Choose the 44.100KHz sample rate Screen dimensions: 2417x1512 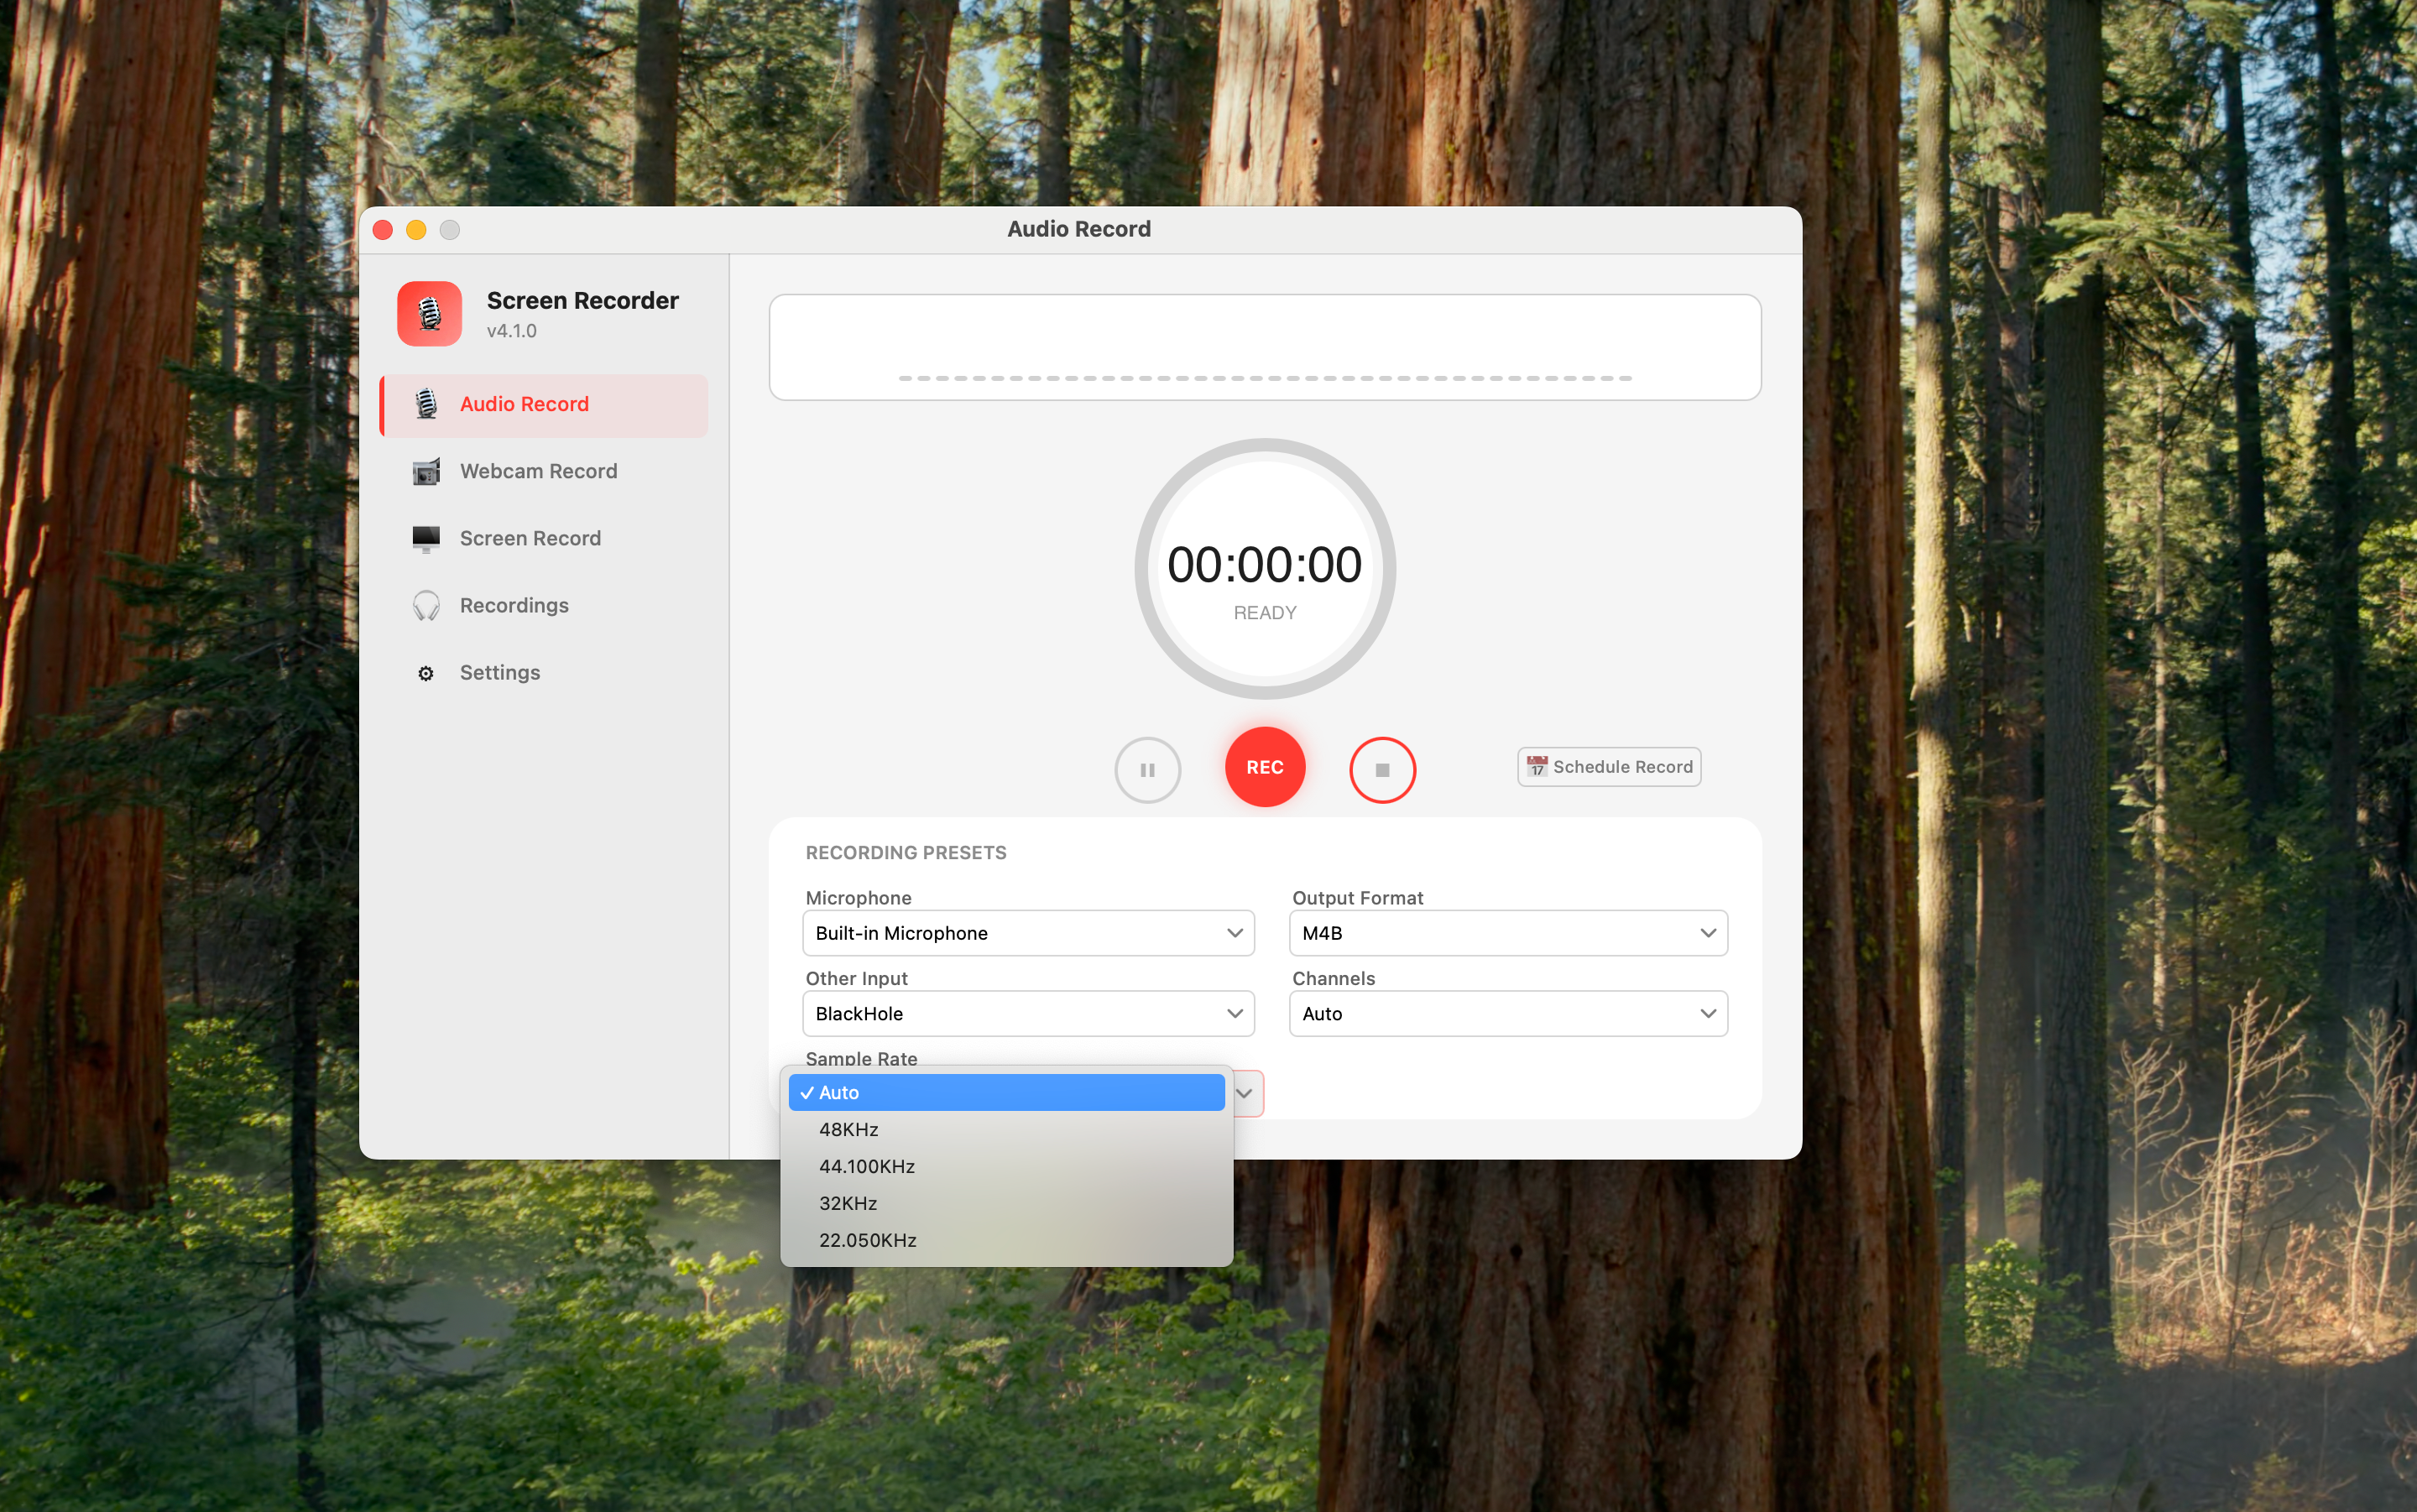click(1006, 1166)
